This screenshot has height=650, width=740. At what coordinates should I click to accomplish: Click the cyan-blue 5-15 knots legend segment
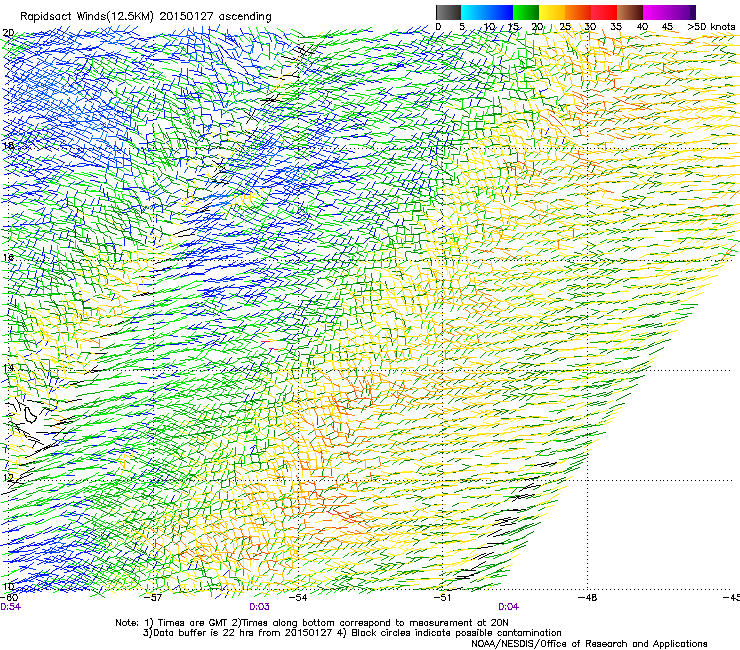coord(487,12)
